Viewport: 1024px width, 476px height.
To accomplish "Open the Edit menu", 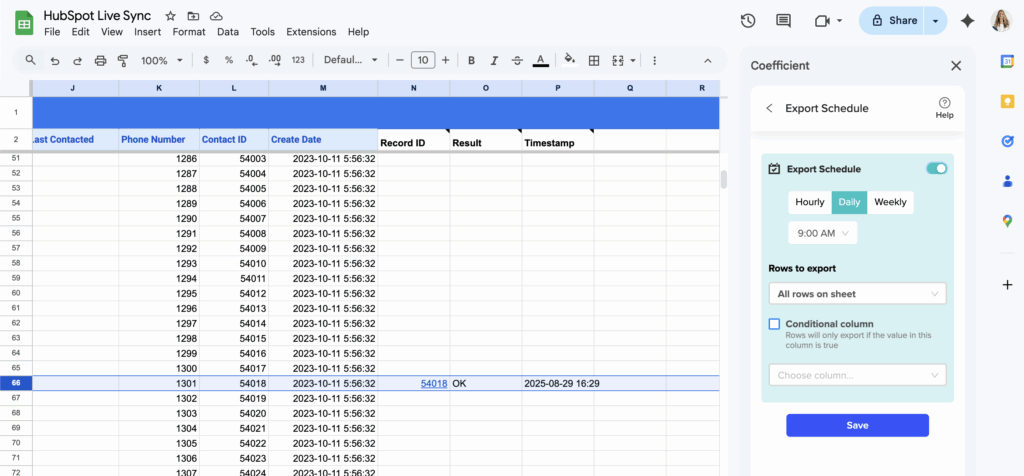I will tap(80, 32).
